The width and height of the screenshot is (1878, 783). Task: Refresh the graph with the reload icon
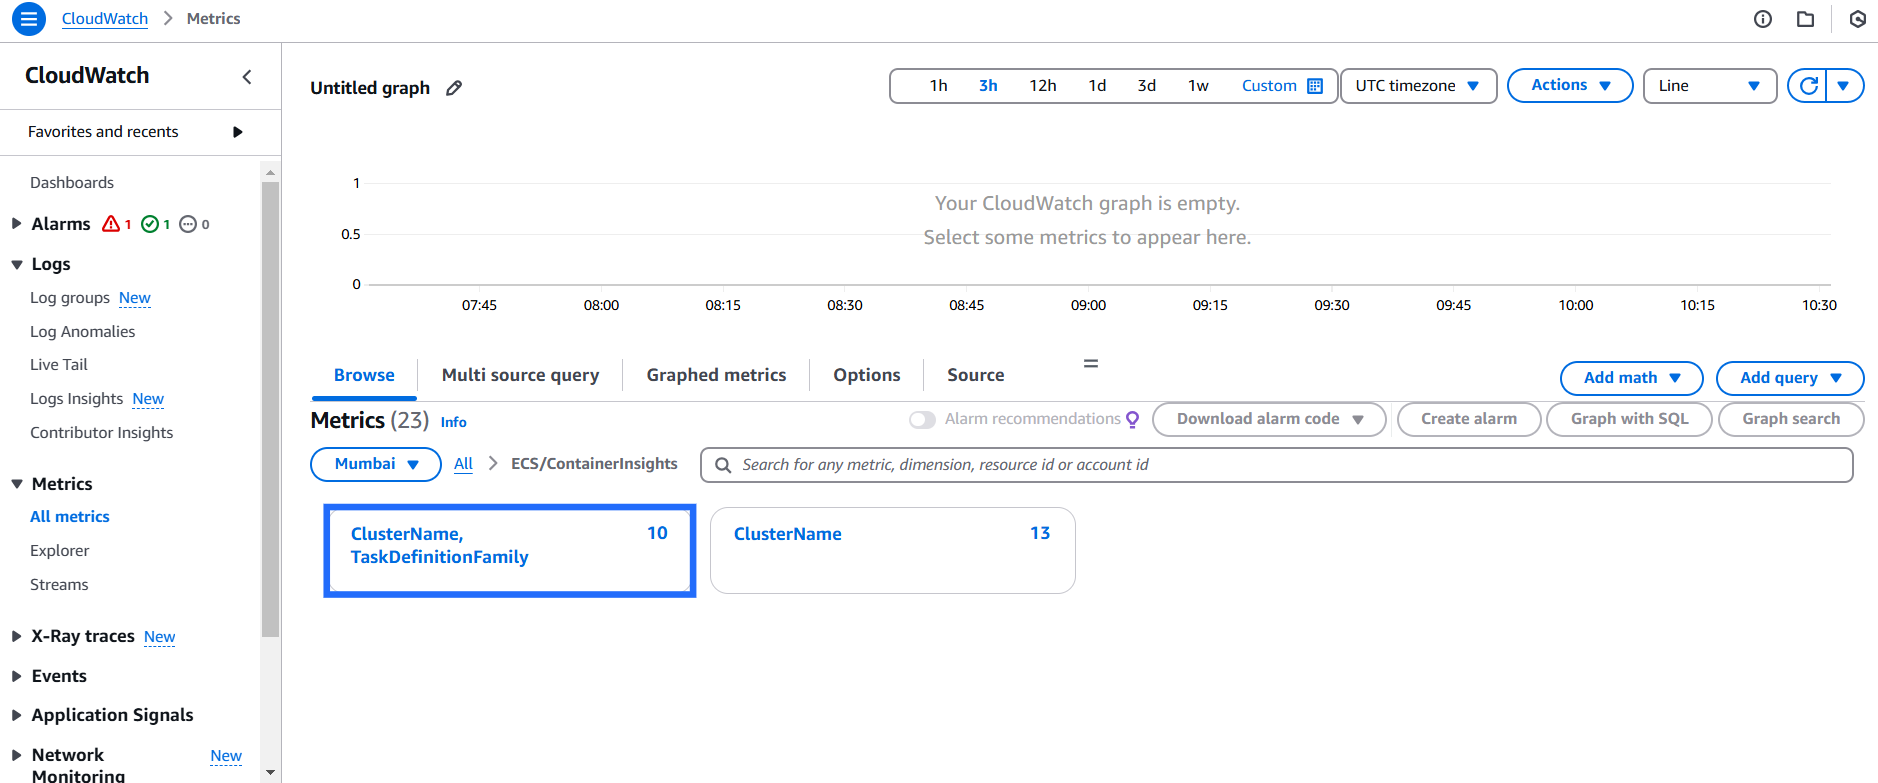1808,86
